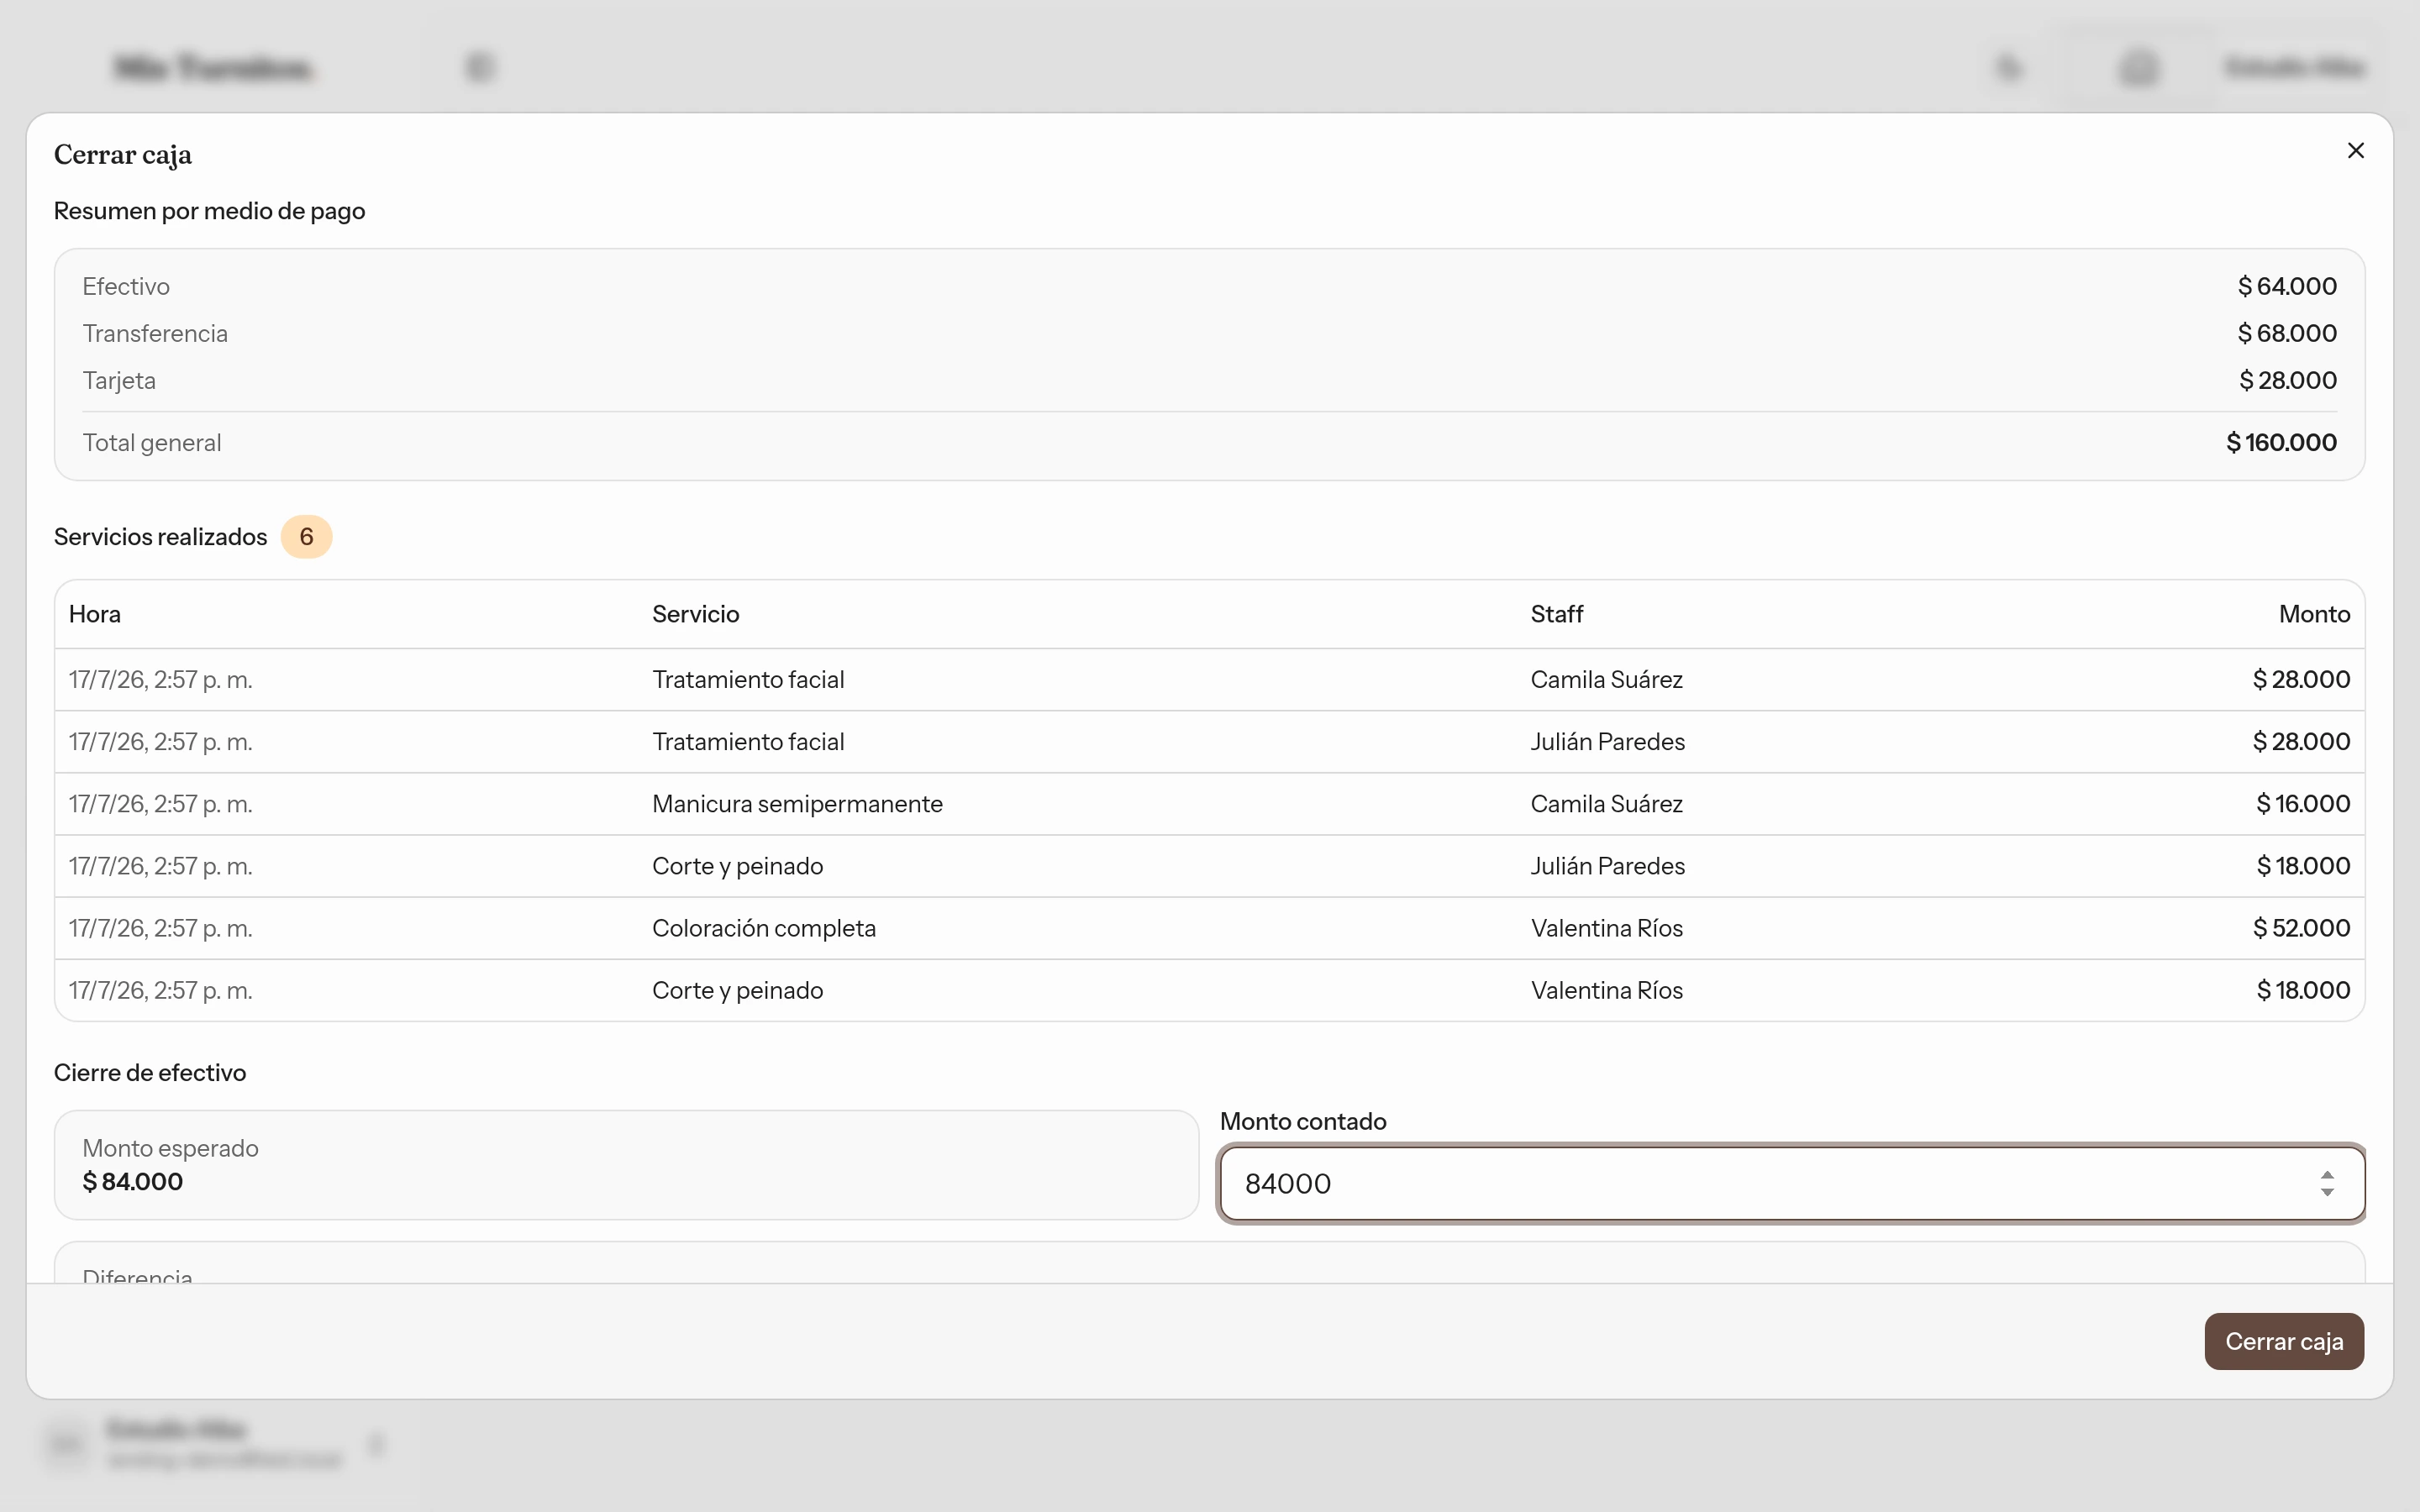This screenshot has width=2420, height=1512.
Task: Click the Servicio column header
Action: pyautogui.click(x=695, y=614)
